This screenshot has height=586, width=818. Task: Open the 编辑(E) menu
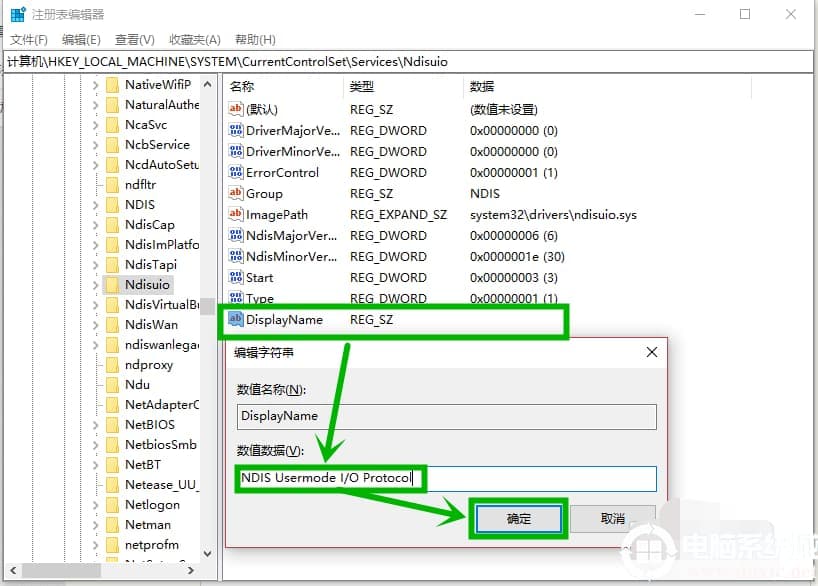[81, 40]
